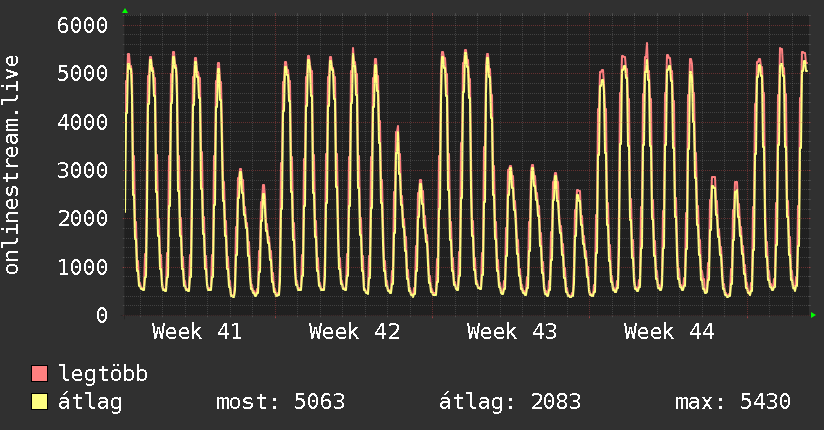Click the most: 5063 statistic
The width and height of the screenshot is (824, 430).
(x=281, y=402)
